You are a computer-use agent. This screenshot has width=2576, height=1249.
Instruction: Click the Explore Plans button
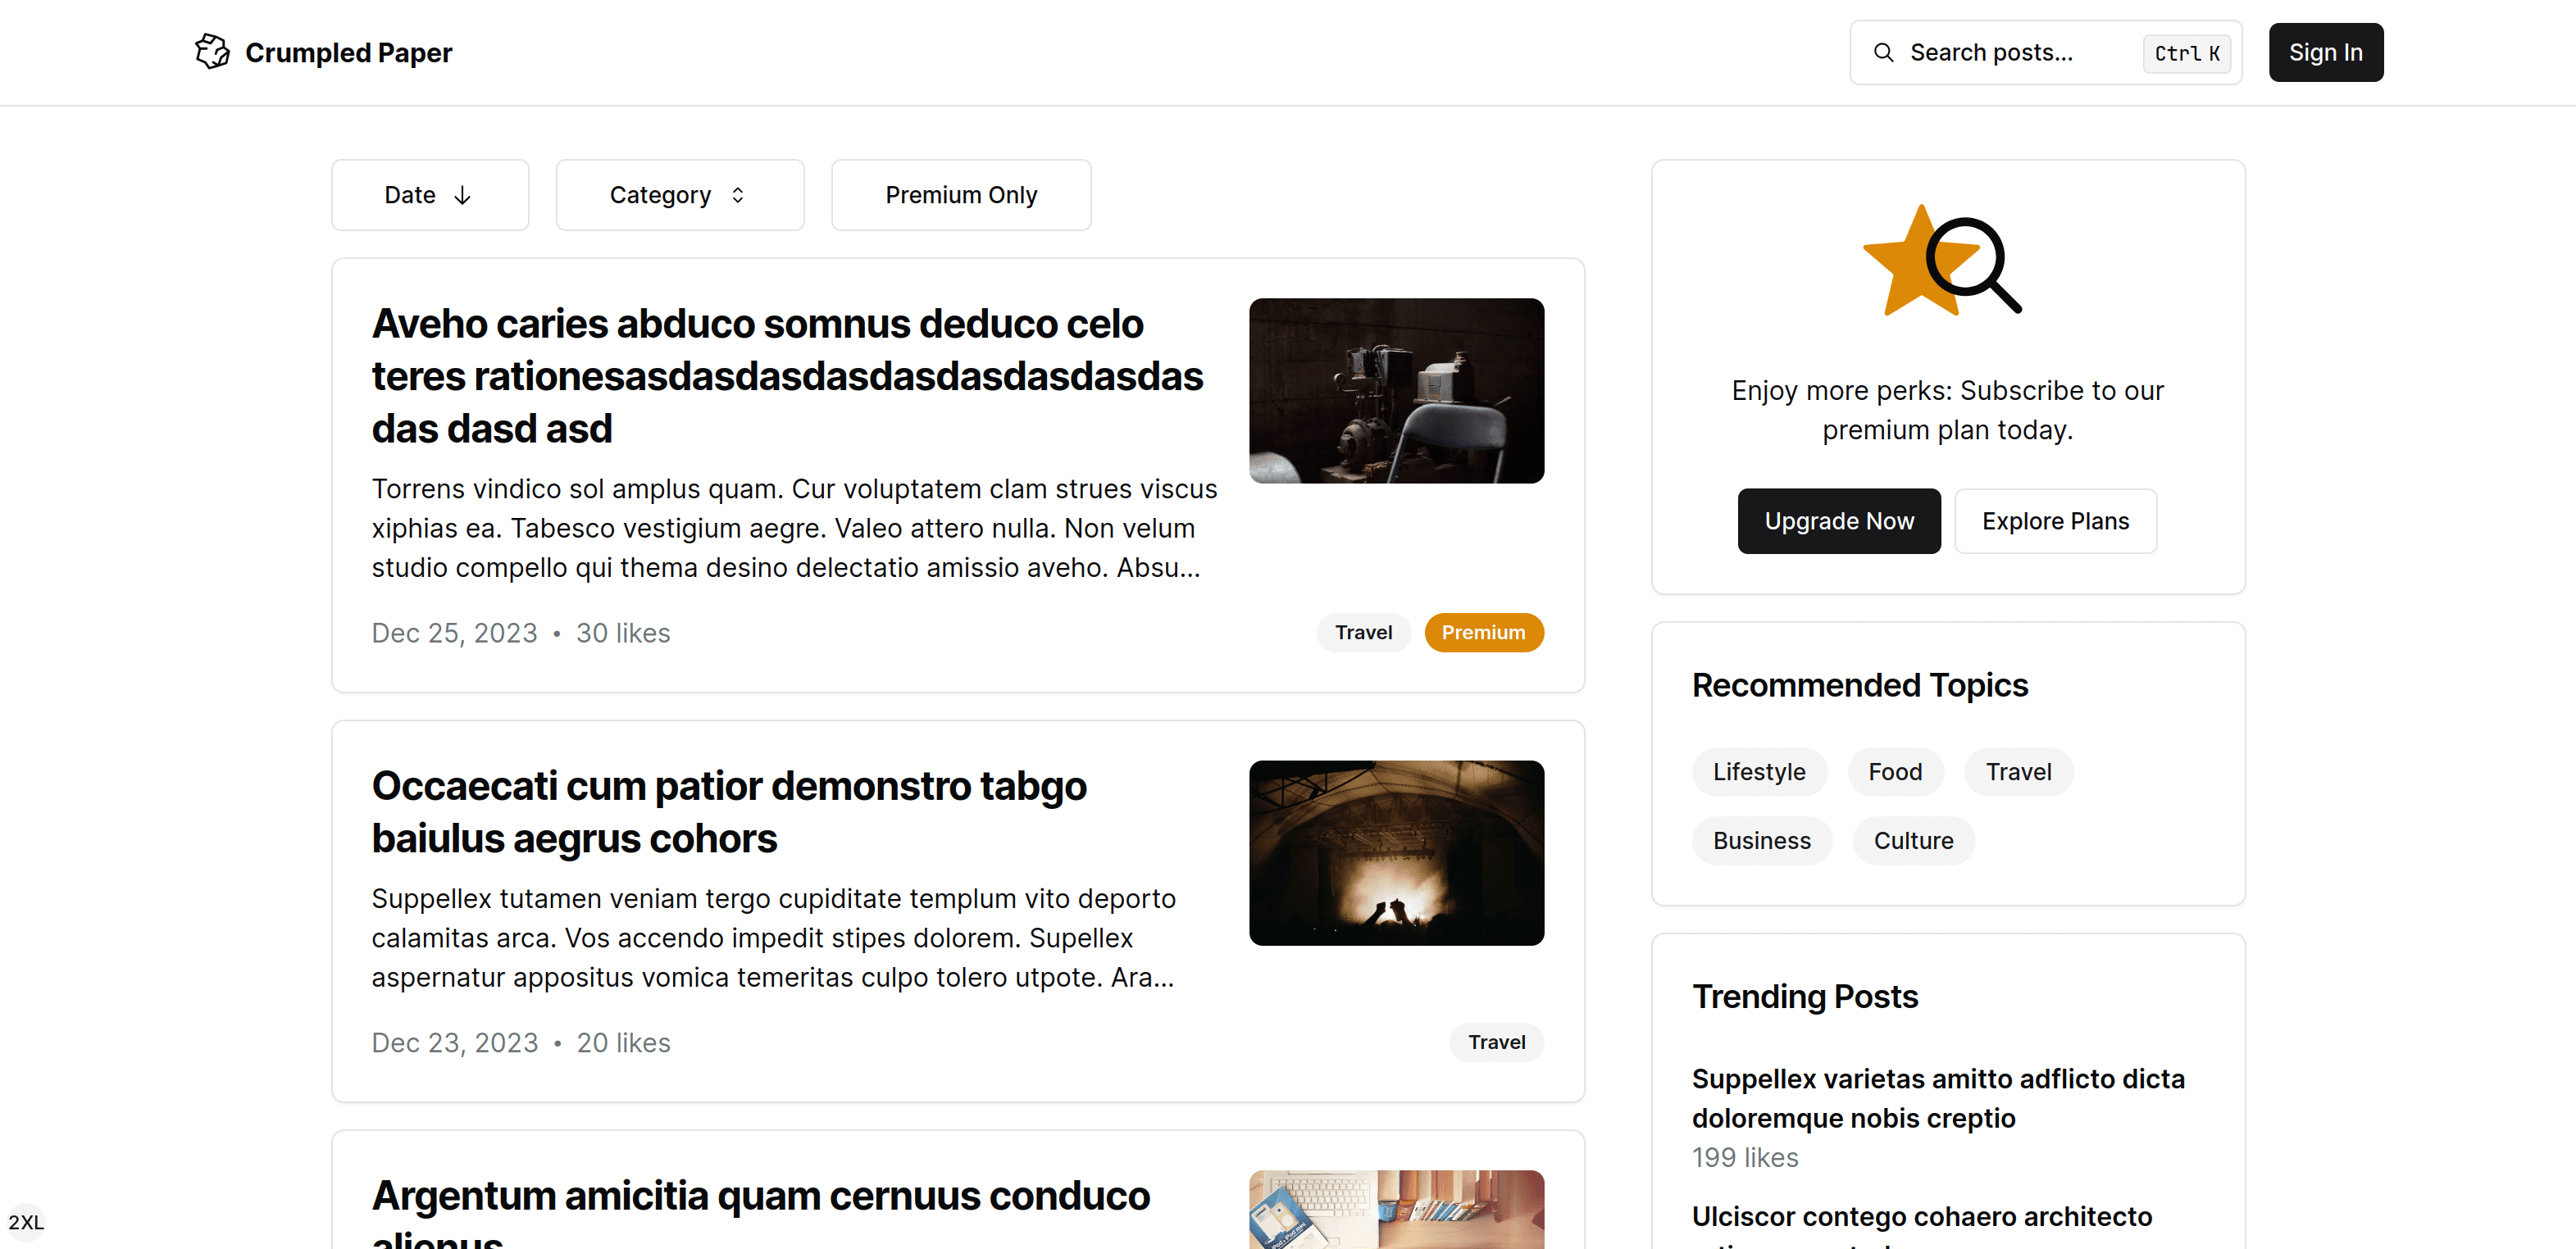[x=2055, y=521]
